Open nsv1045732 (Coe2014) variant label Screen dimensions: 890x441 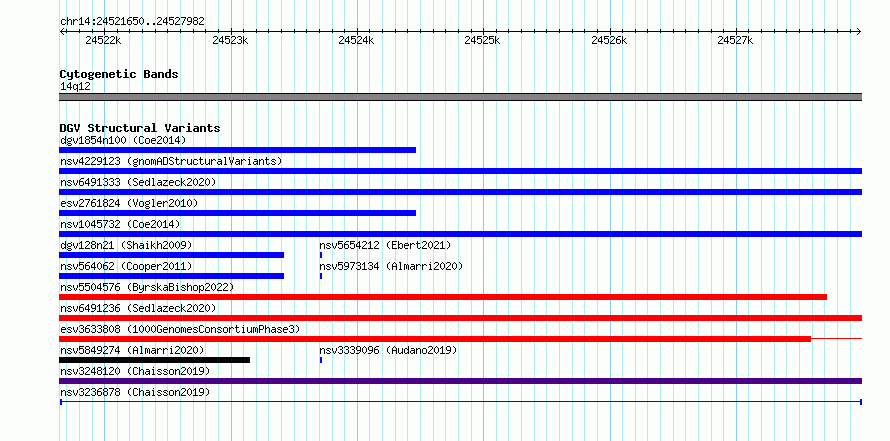pos(120,224)
